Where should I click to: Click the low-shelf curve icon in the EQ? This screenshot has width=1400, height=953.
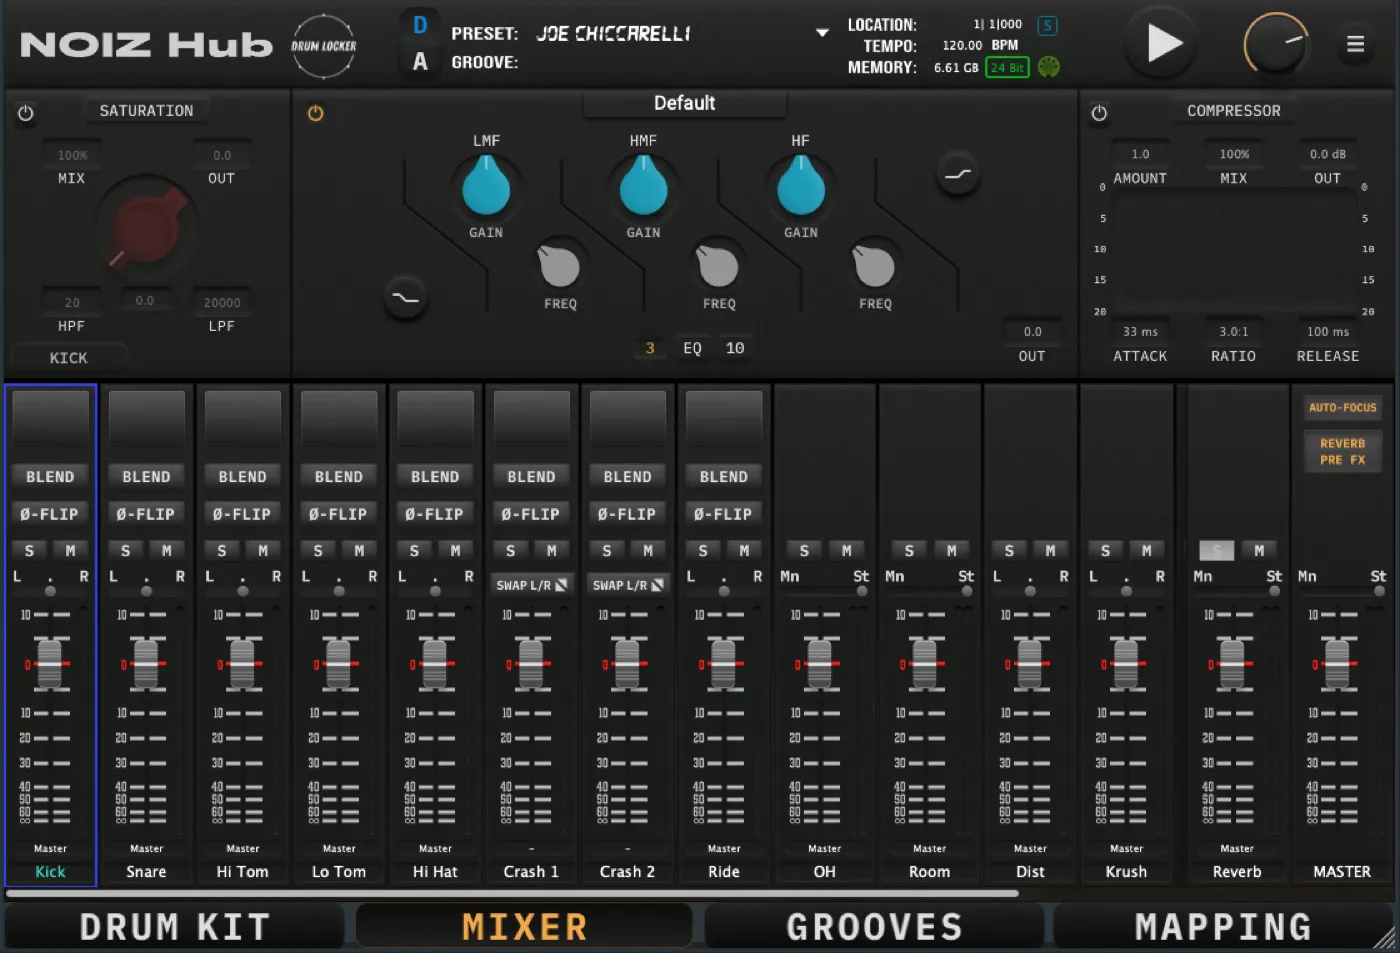(x=405, y=297)
